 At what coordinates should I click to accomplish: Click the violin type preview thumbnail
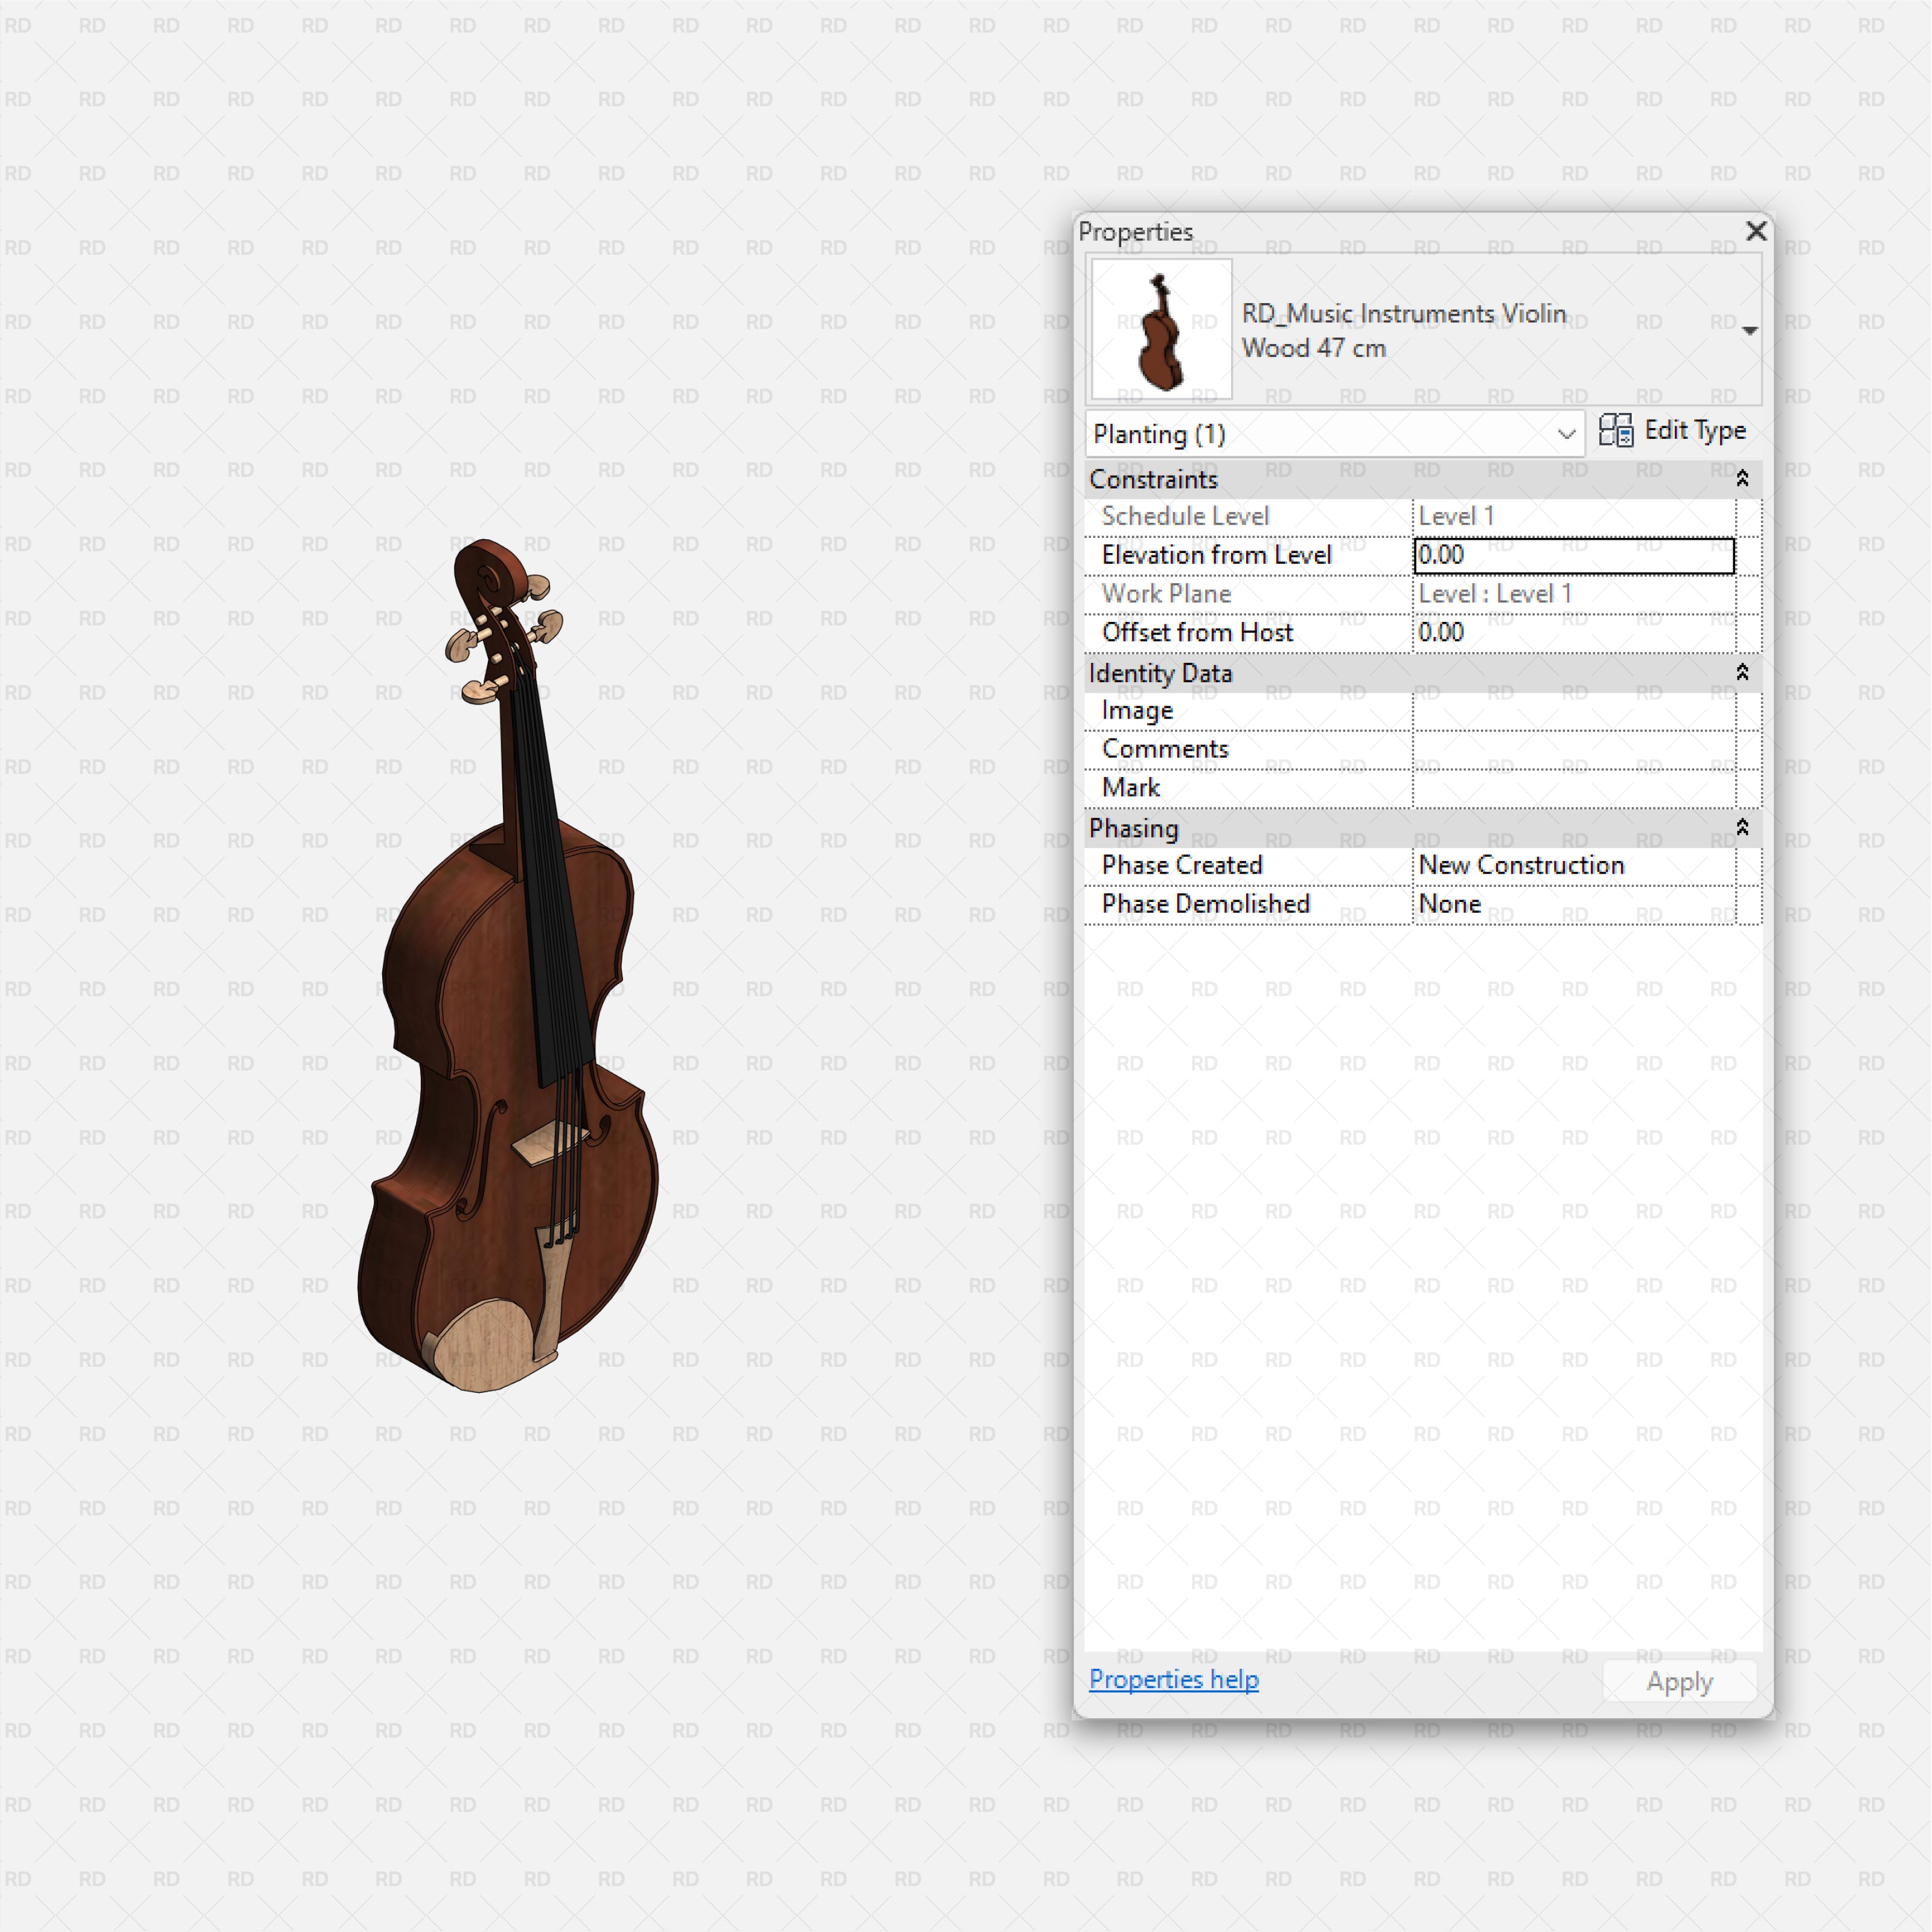click(1160, 330)
